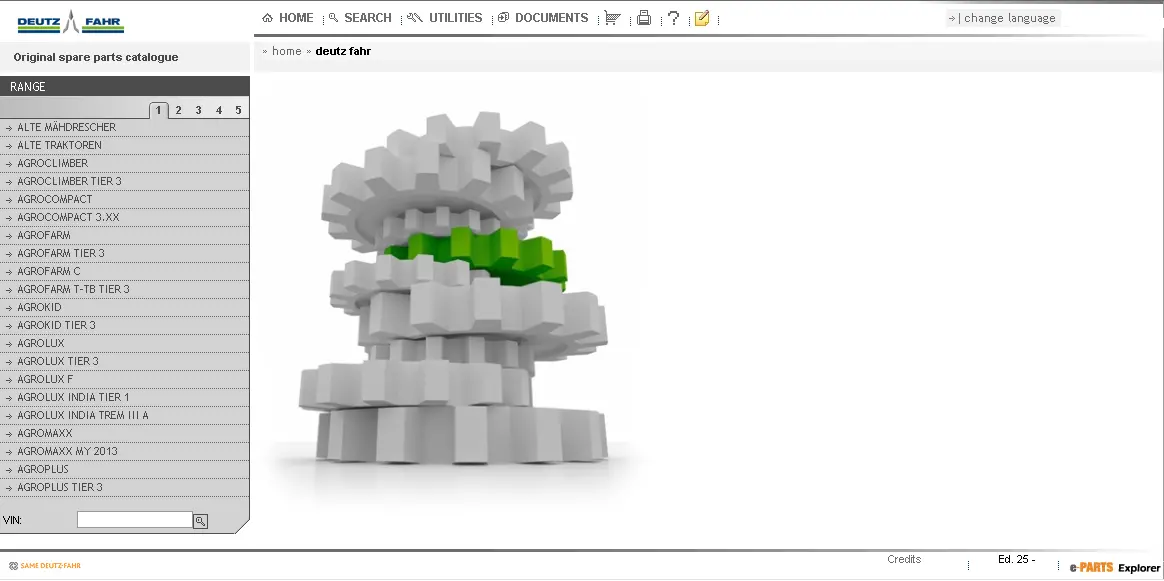Open the HOME menu
Image resolution: width=1164 pixels, height=581 pixels.
pos(288,18)
